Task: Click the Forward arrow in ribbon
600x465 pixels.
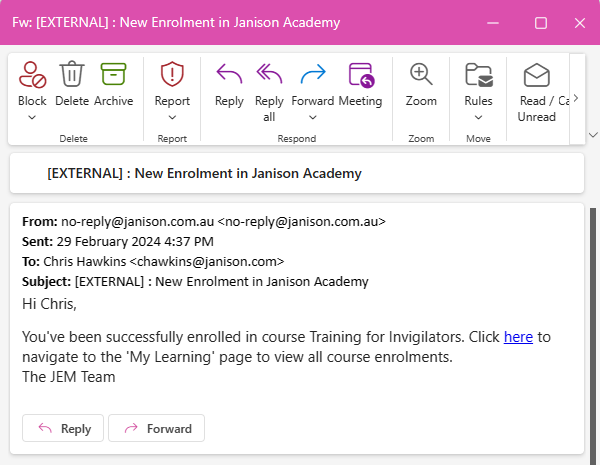Action: click(x=312, y=76)
